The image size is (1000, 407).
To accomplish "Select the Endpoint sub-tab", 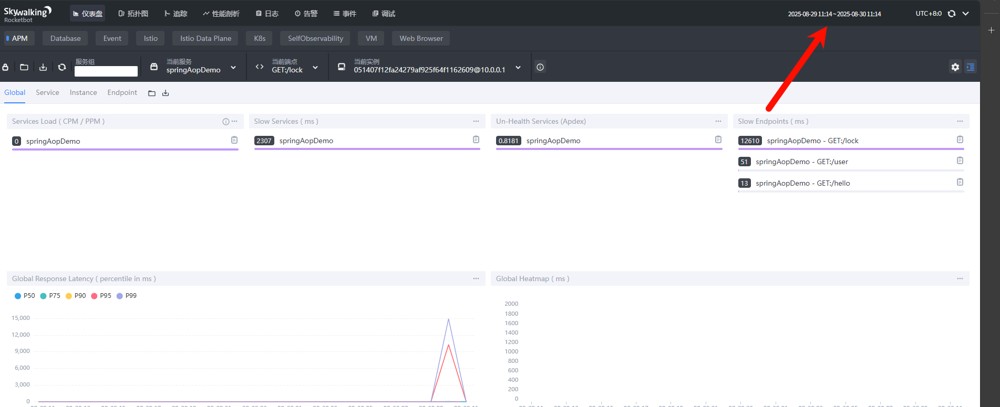I will [x=122, y=92].
